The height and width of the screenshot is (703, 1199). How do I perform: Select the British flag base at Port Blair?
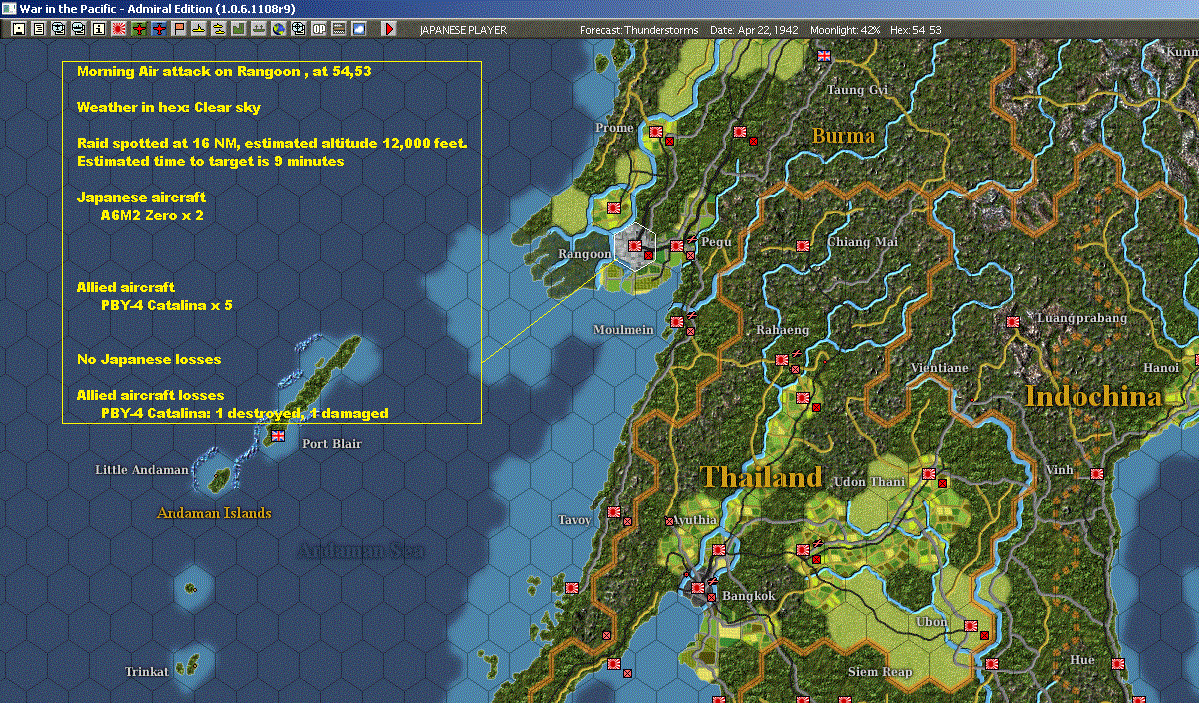pyautogui.click(x=278, y=435)
